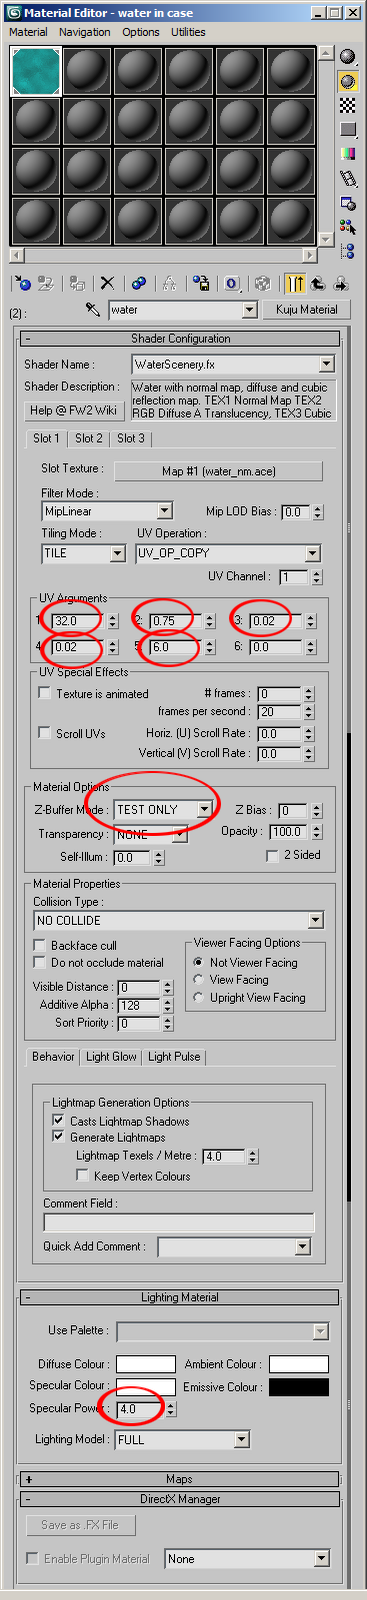Screen dimensions: 367x1600
Task: Click the Video Color Check icon
Action: [347, 154]
